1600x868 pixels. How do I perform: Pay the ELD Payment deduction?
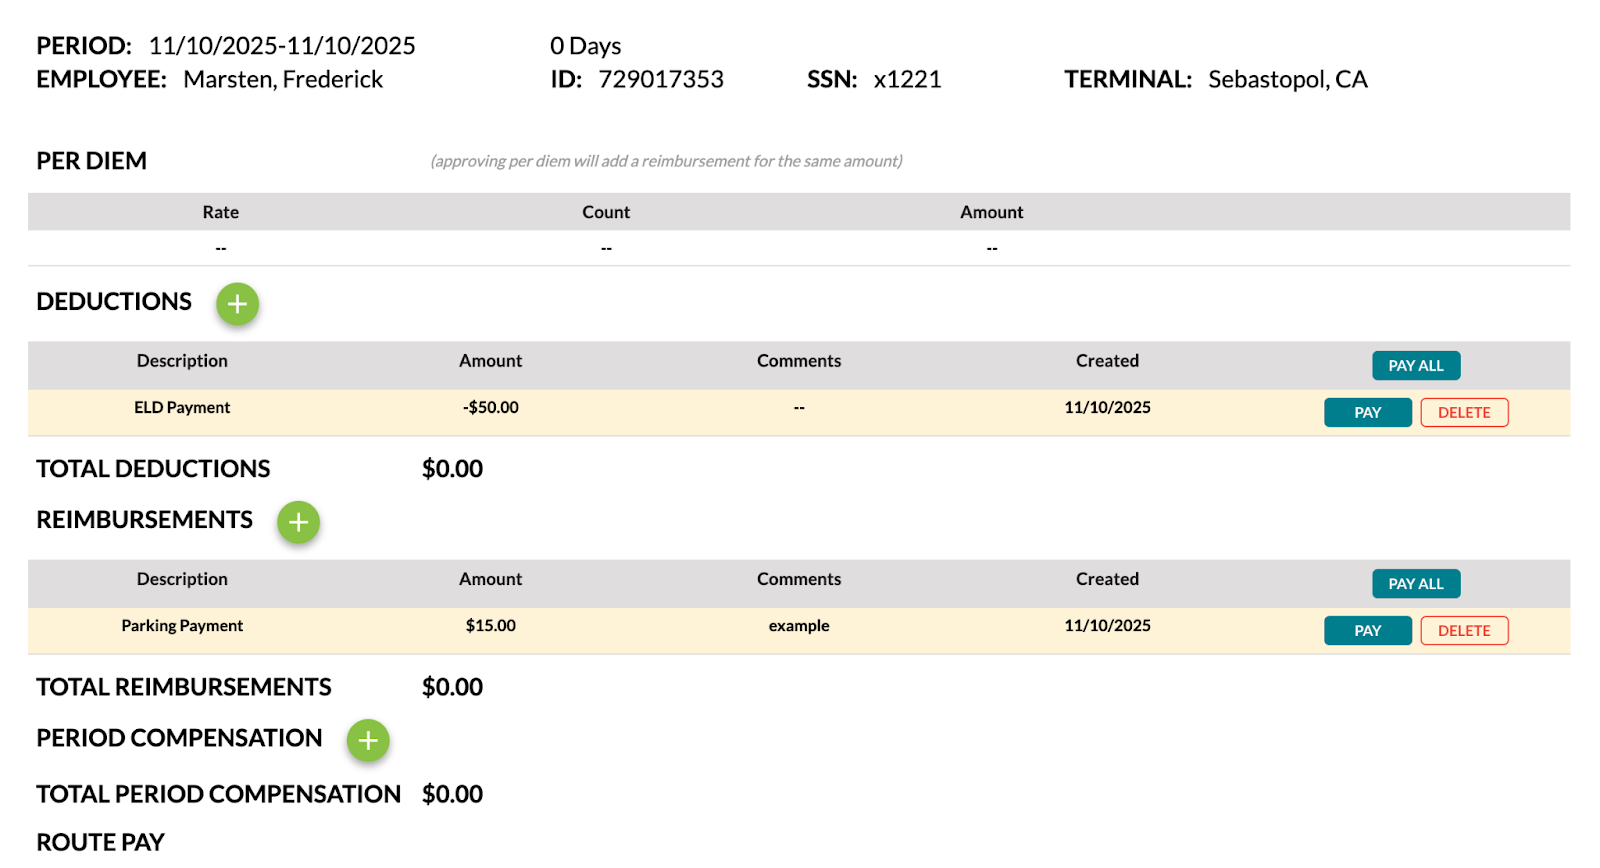(x=1368, y=413)
